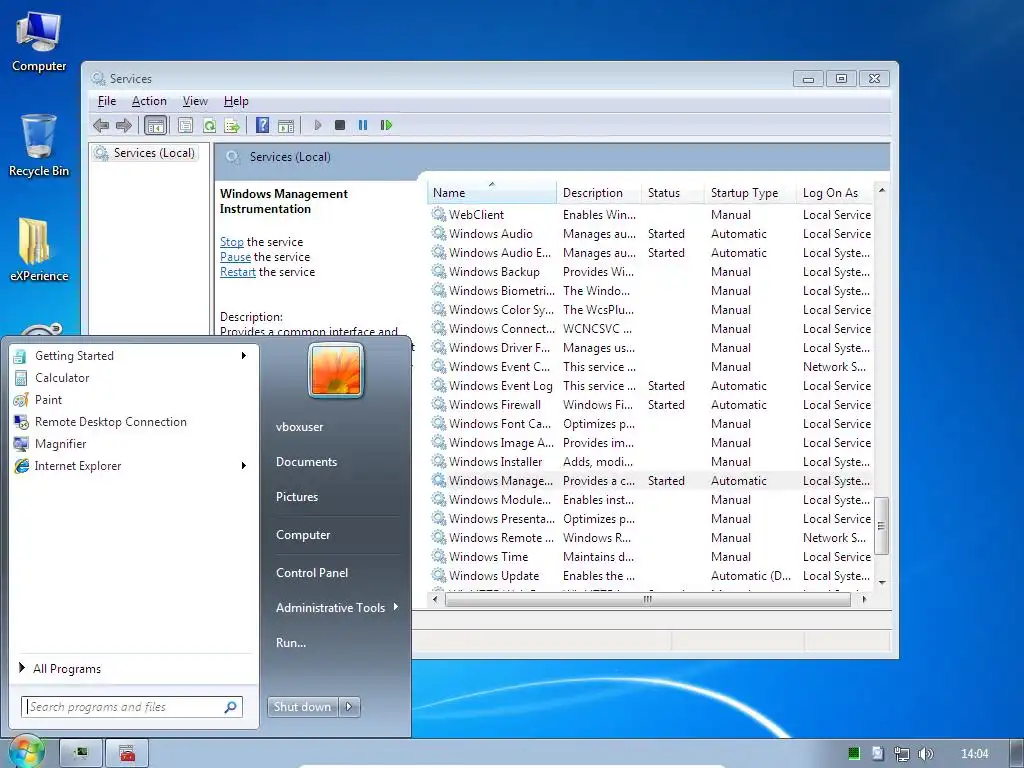The width and height of the screenshot is (1024, 768).
Task: Click the Stop the service link
Action: (x=231, y=242)
